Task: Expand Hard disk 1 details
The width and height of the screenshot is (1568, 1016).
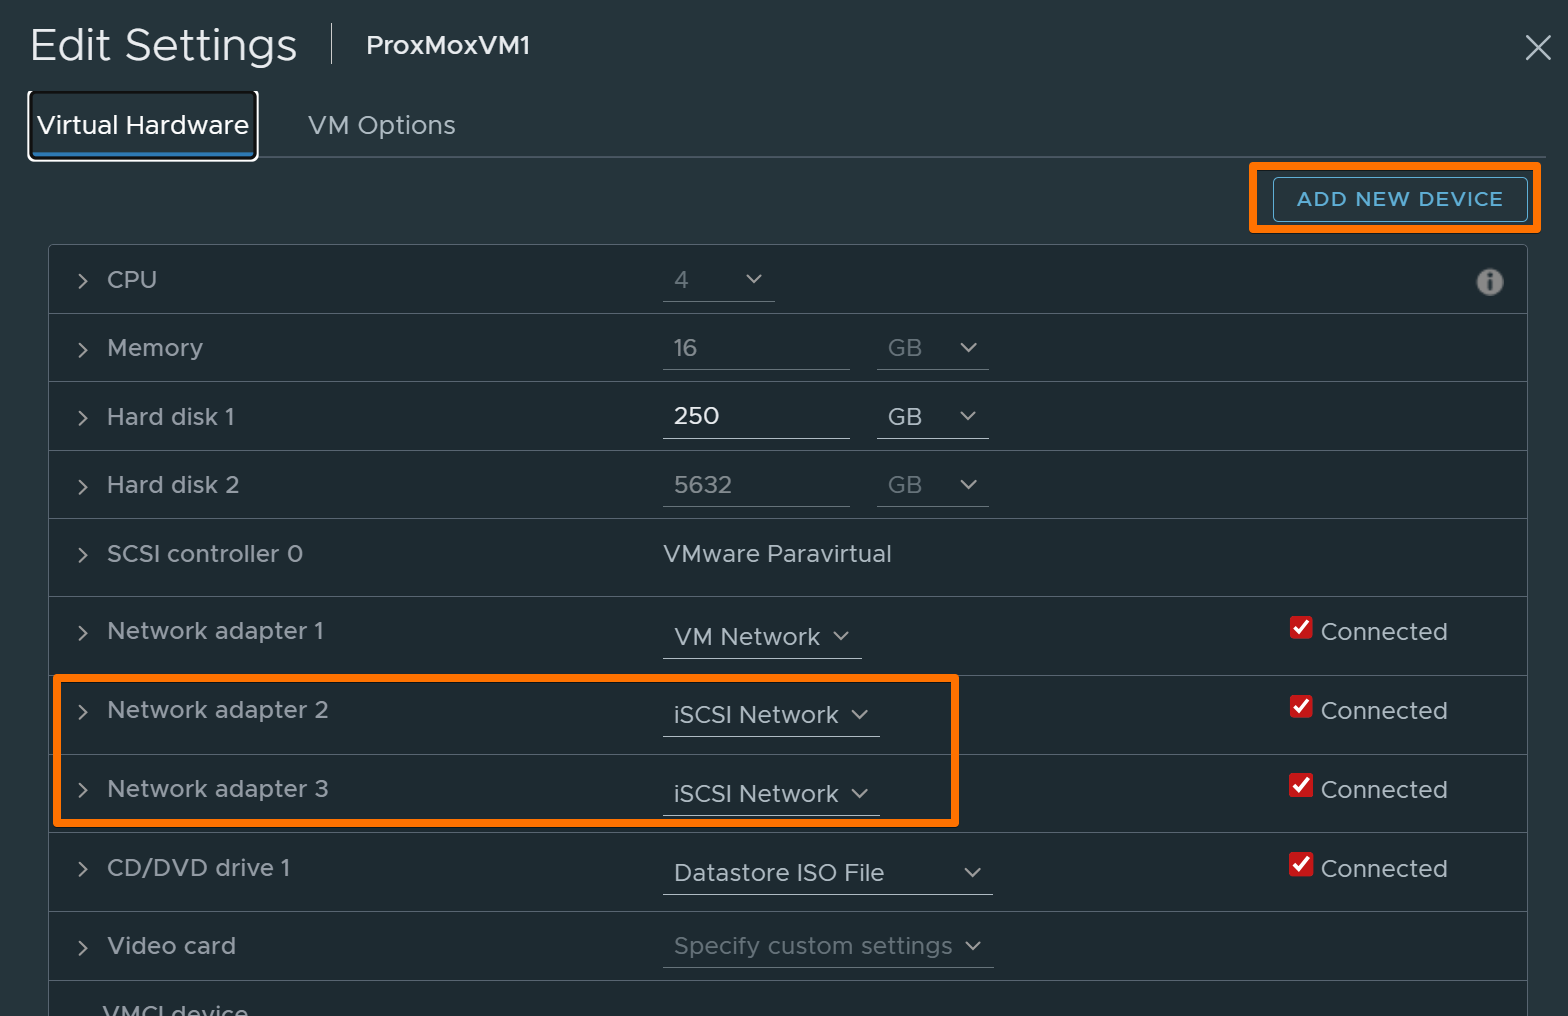Action: click(x=83, y=418)
